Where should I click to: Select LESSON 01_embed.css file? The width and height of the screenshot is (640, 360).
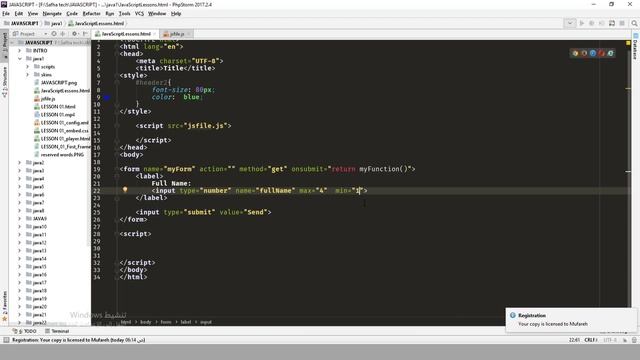(64, 131)
